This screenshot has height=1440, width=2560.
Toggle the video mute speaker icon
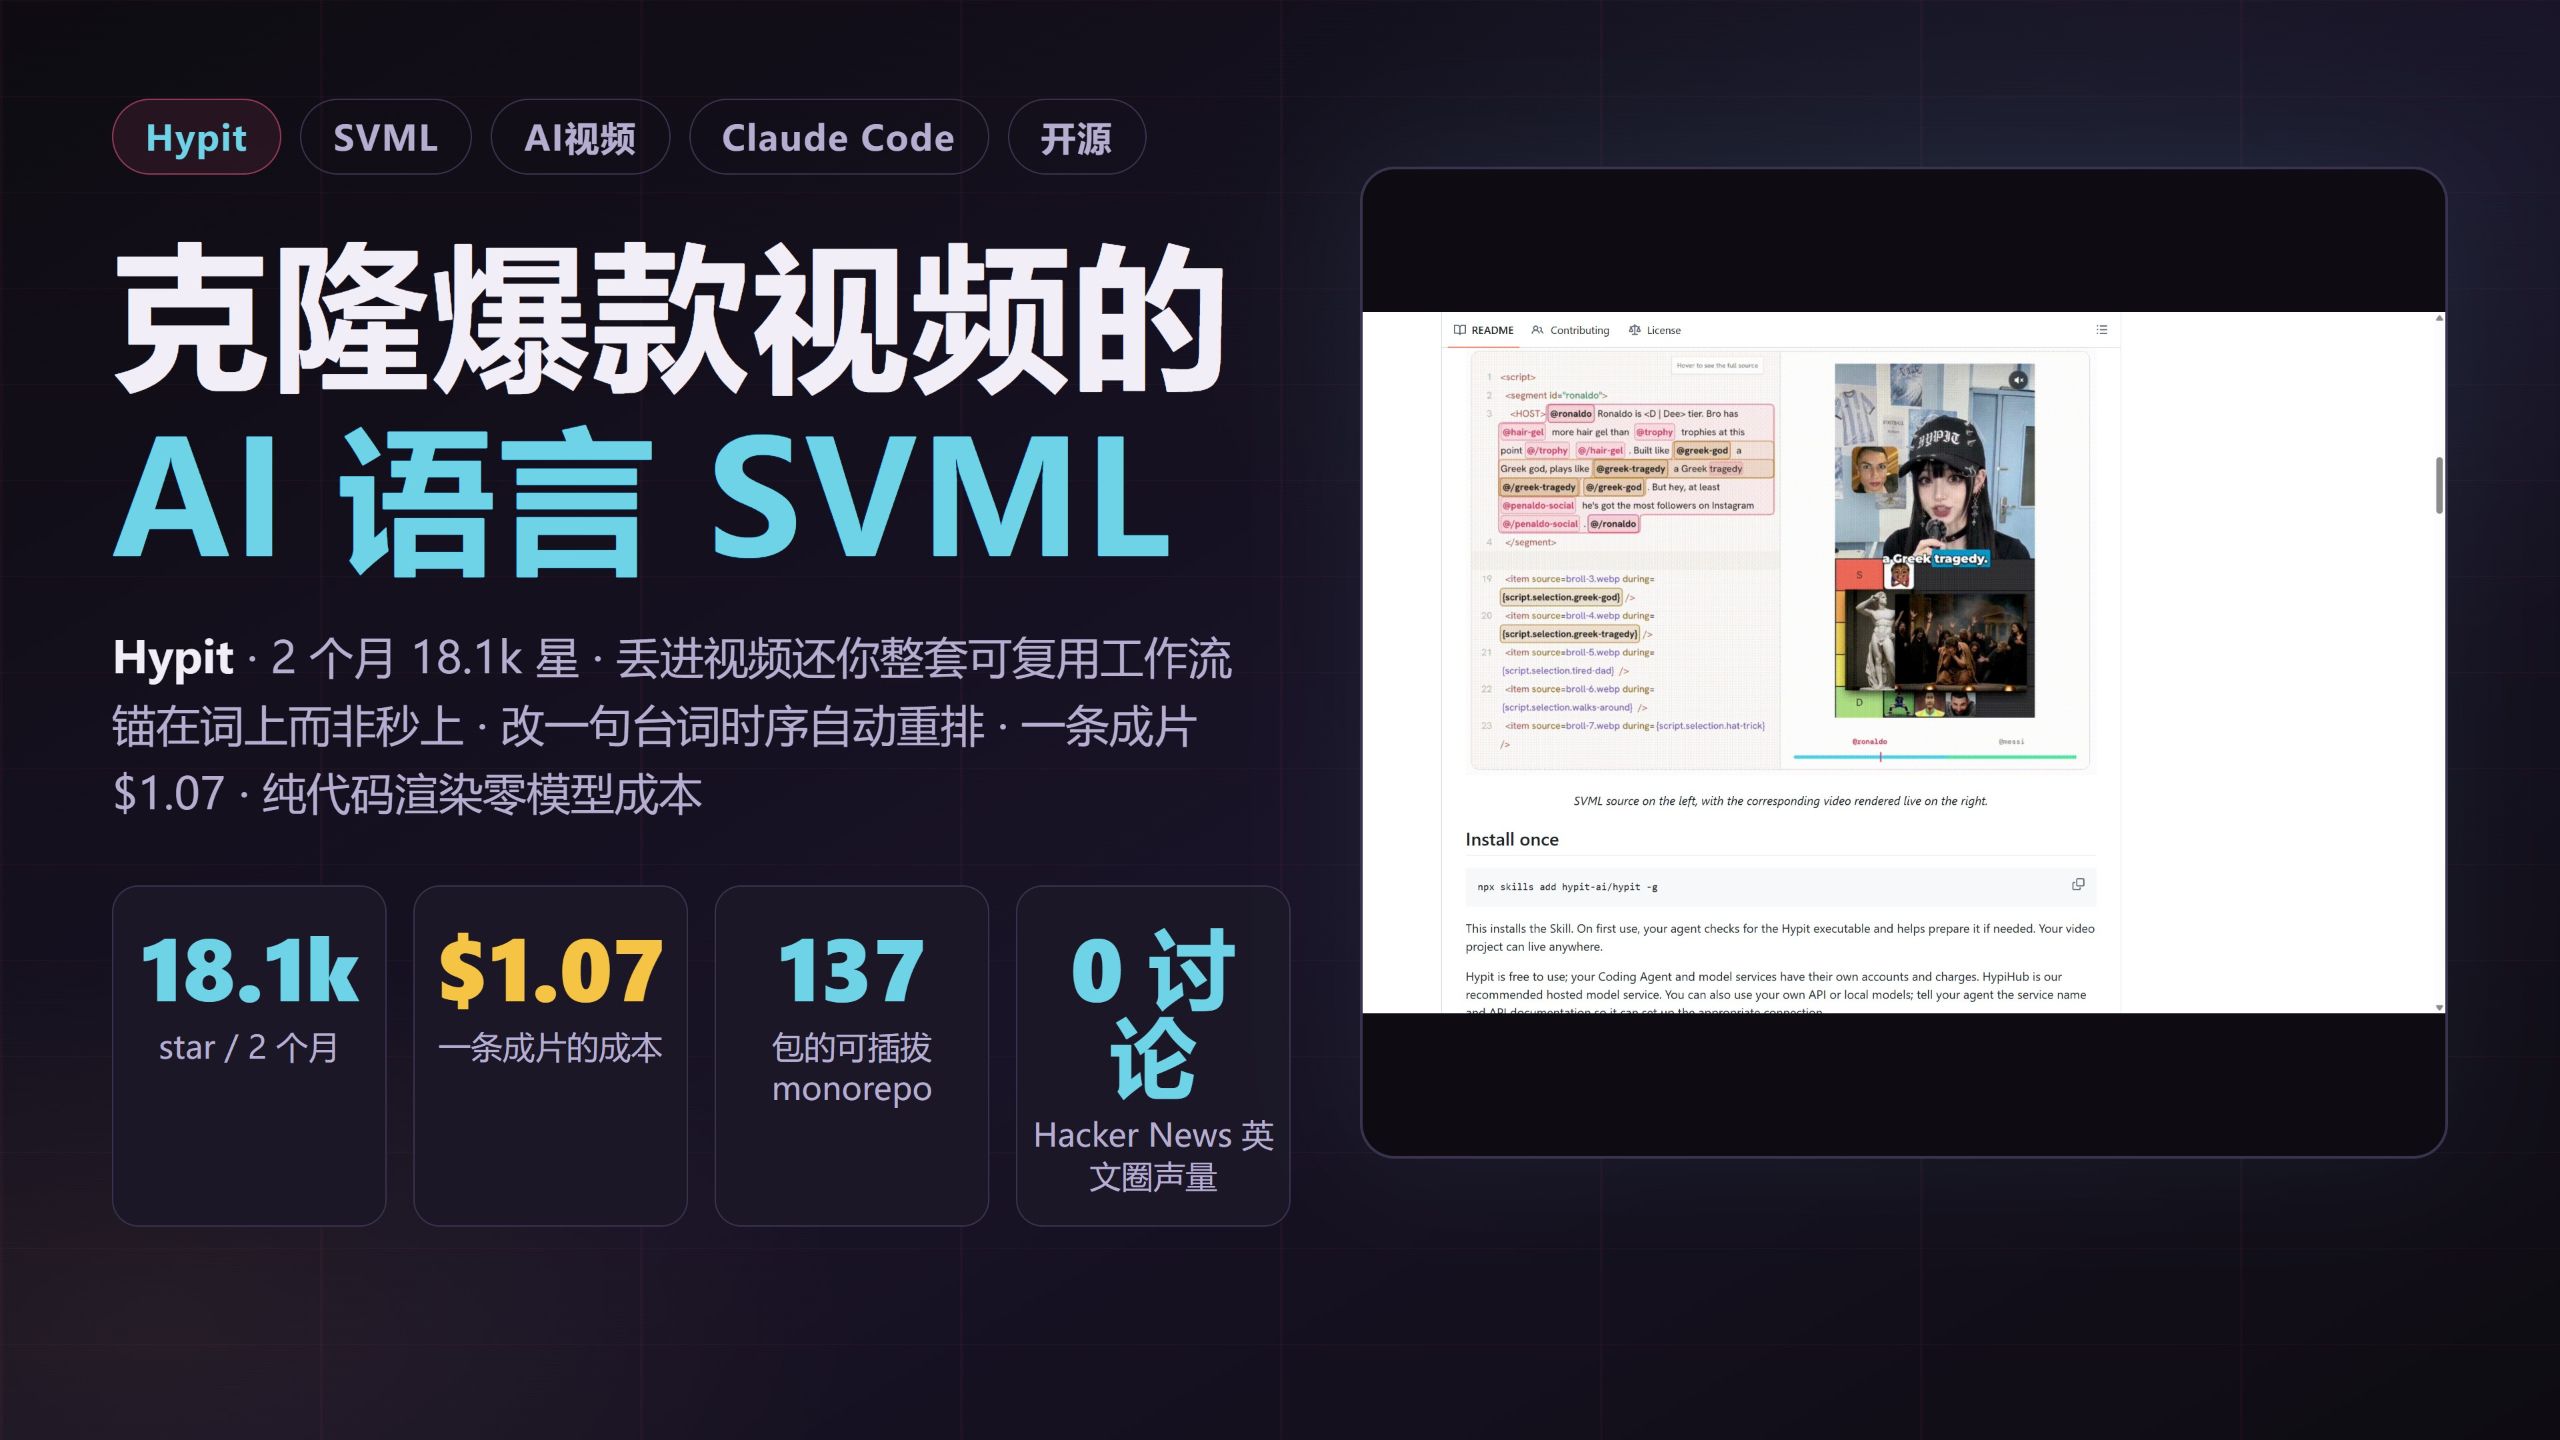point(2018,380)
